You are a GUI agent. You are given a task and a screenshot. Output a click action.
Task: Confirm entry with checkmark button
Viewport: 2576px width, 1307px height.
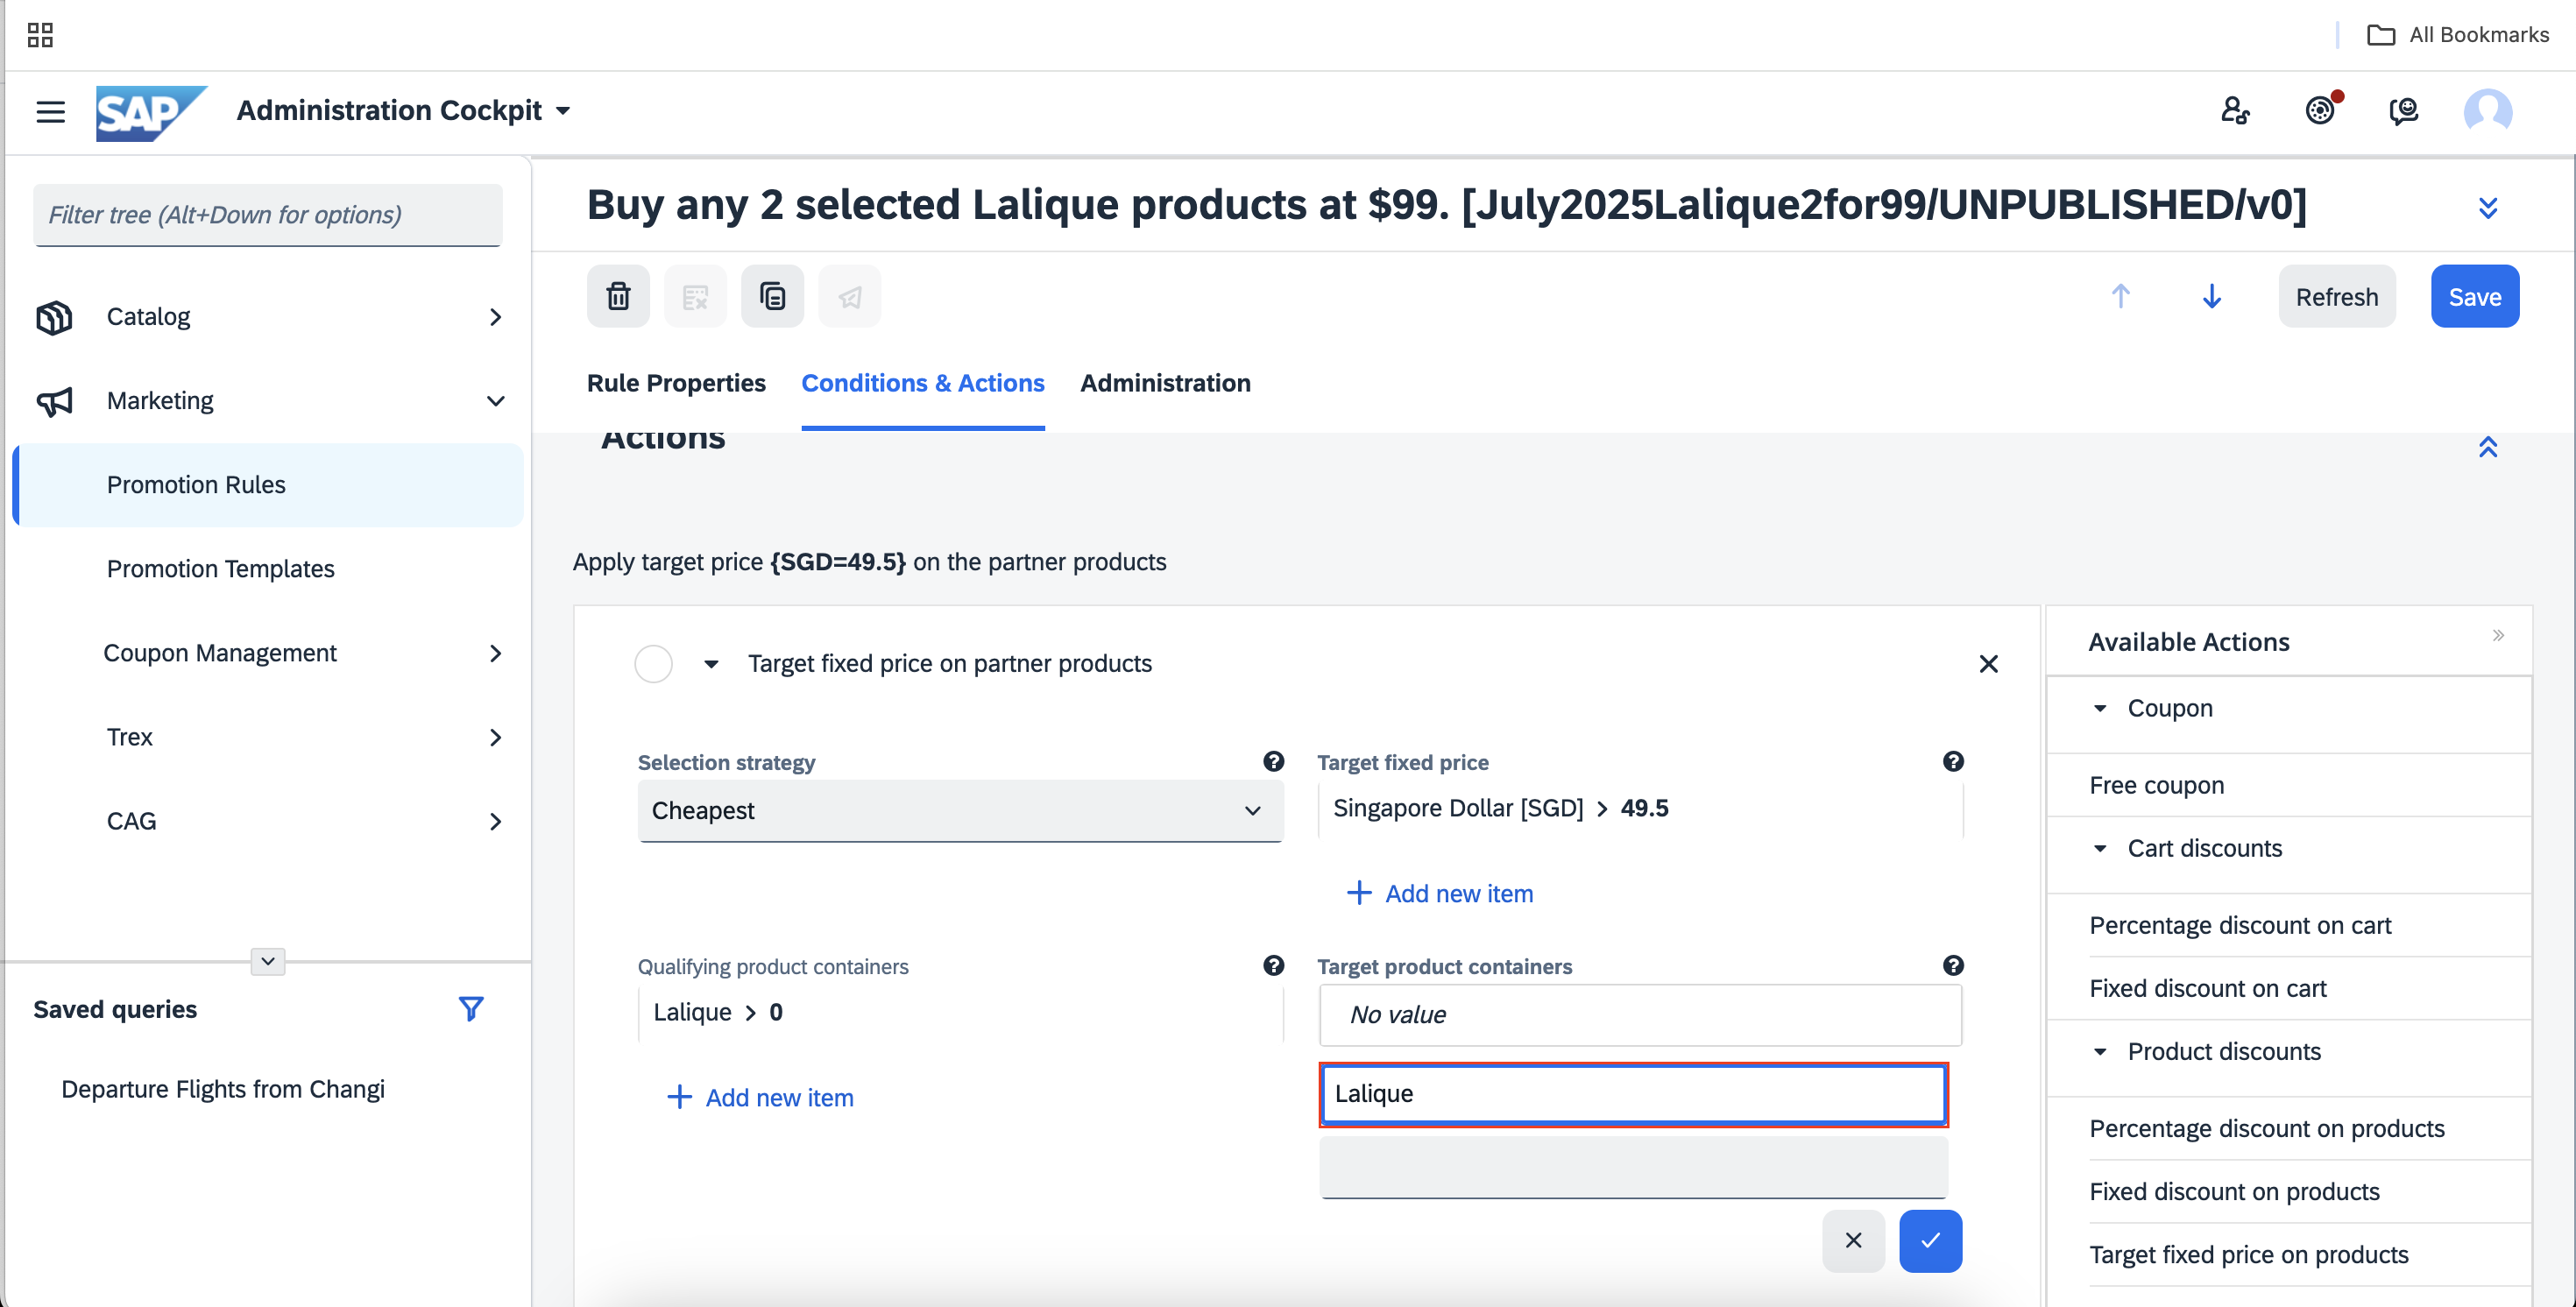click(1929, 1241)
